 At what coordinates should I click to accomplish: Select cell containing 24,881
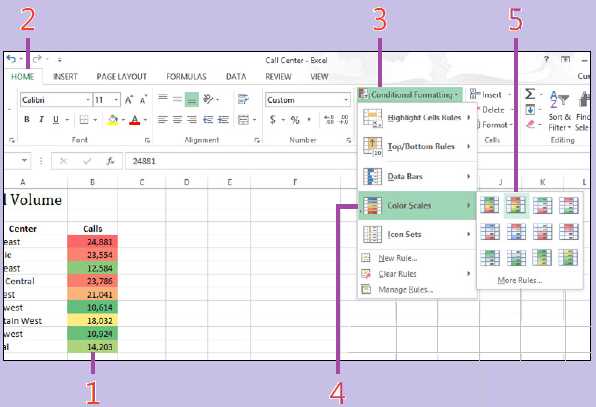click(x=92, y=242)
